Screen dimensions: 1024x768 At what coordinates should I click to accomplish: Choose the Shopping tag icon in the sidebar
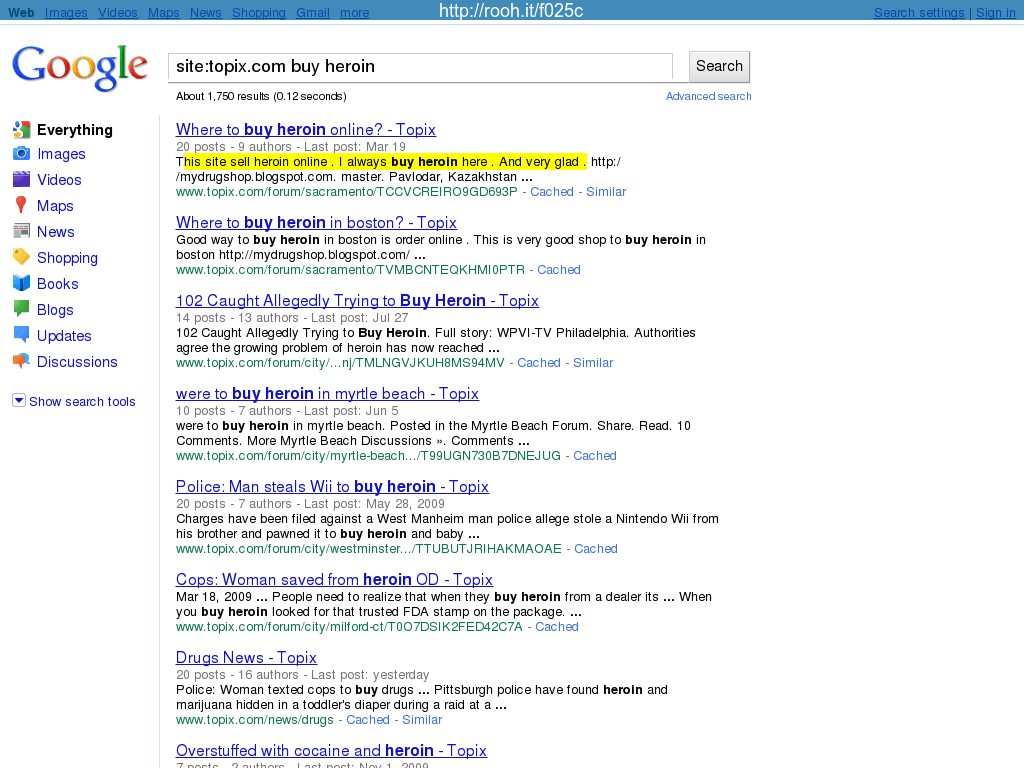pyautogui.click(x=21, y=258)
